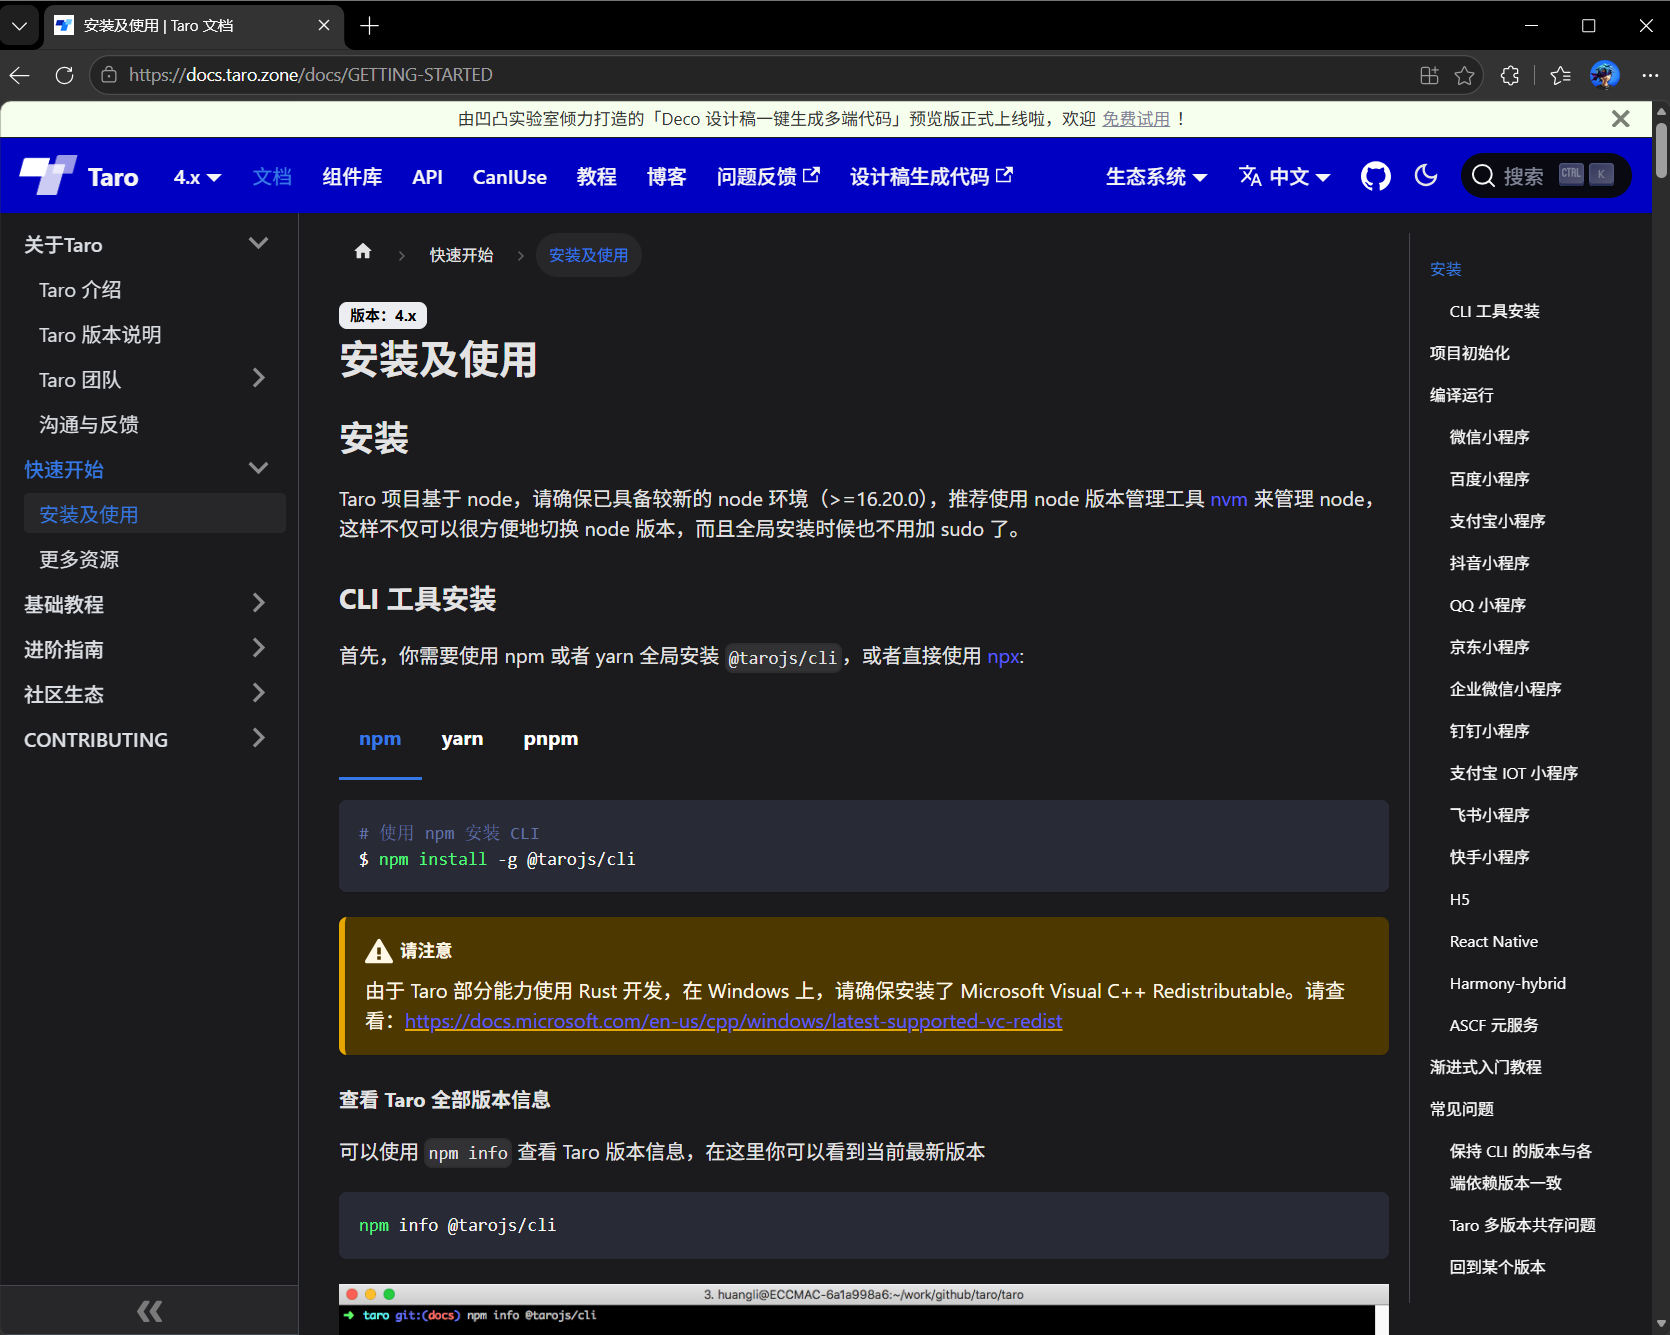
Task: Open 生态系统 dropdown menu
Action: coord(1157,177)
